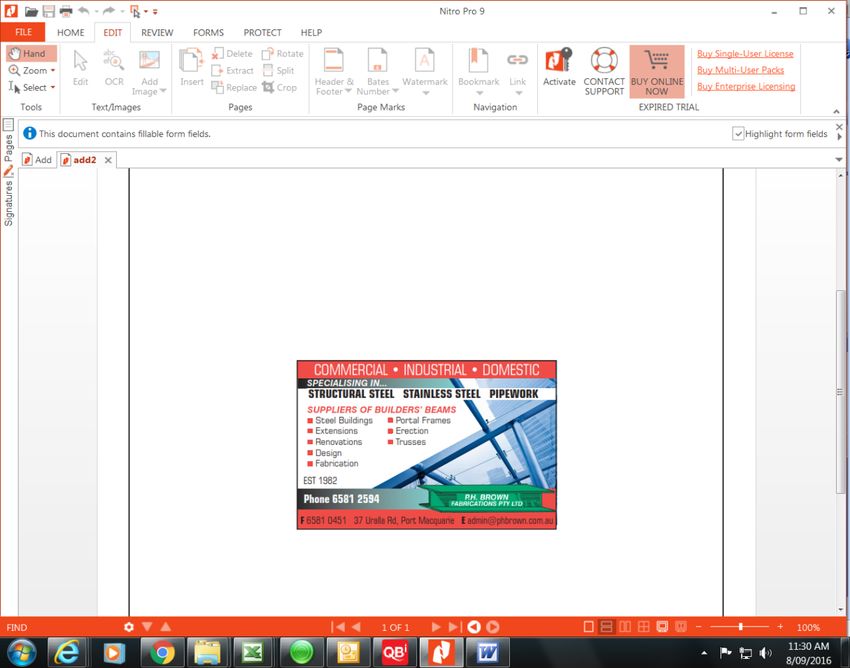Switch to facing pages view
Screen dimensions: 850x668
coord(625,627)
